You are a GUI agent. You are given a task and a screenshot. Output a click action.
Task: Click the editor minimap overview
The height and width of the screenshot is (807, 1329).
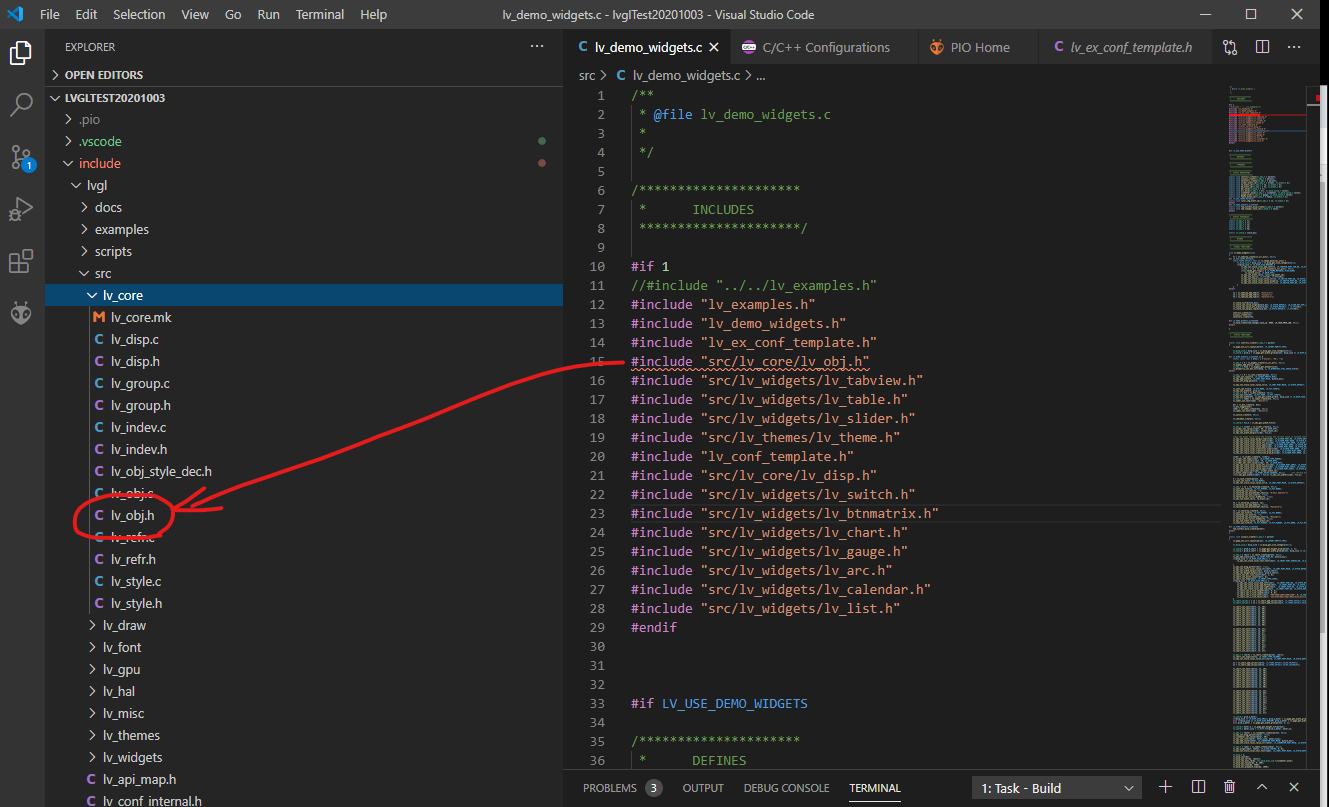pos(1267,425)
